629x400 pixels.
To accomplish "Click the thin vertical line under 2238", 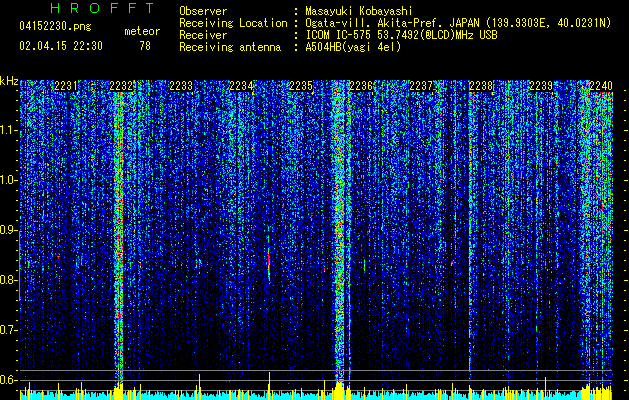I will [469, 229].
